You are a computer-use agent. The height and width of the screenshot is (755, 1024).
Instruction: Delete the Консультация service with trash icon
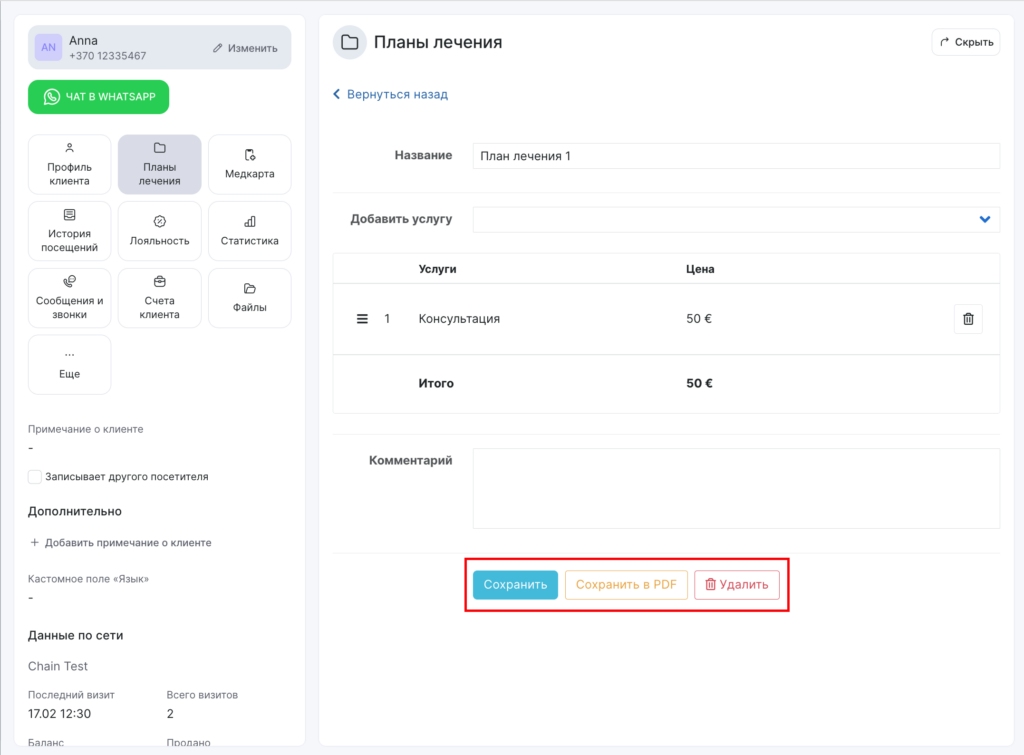(x=967, y=319)
